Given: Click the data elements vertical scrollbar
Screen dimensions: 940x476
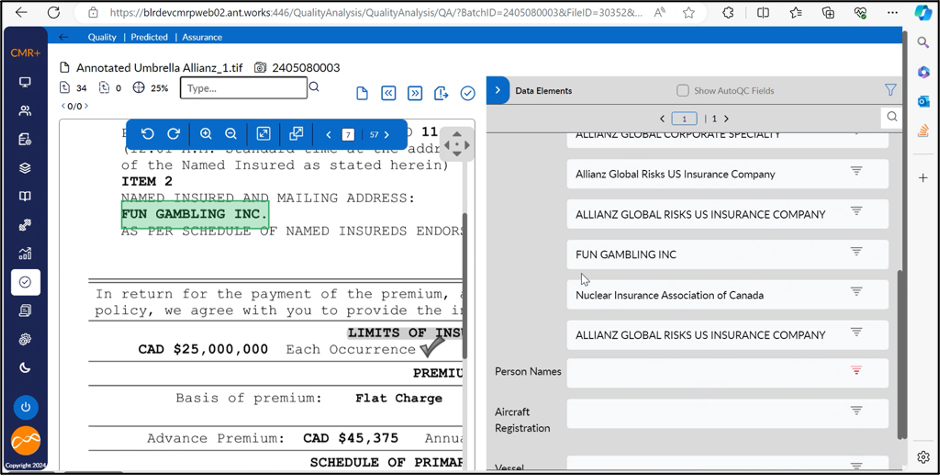Looking at the screenshot, I should point(902,350).
